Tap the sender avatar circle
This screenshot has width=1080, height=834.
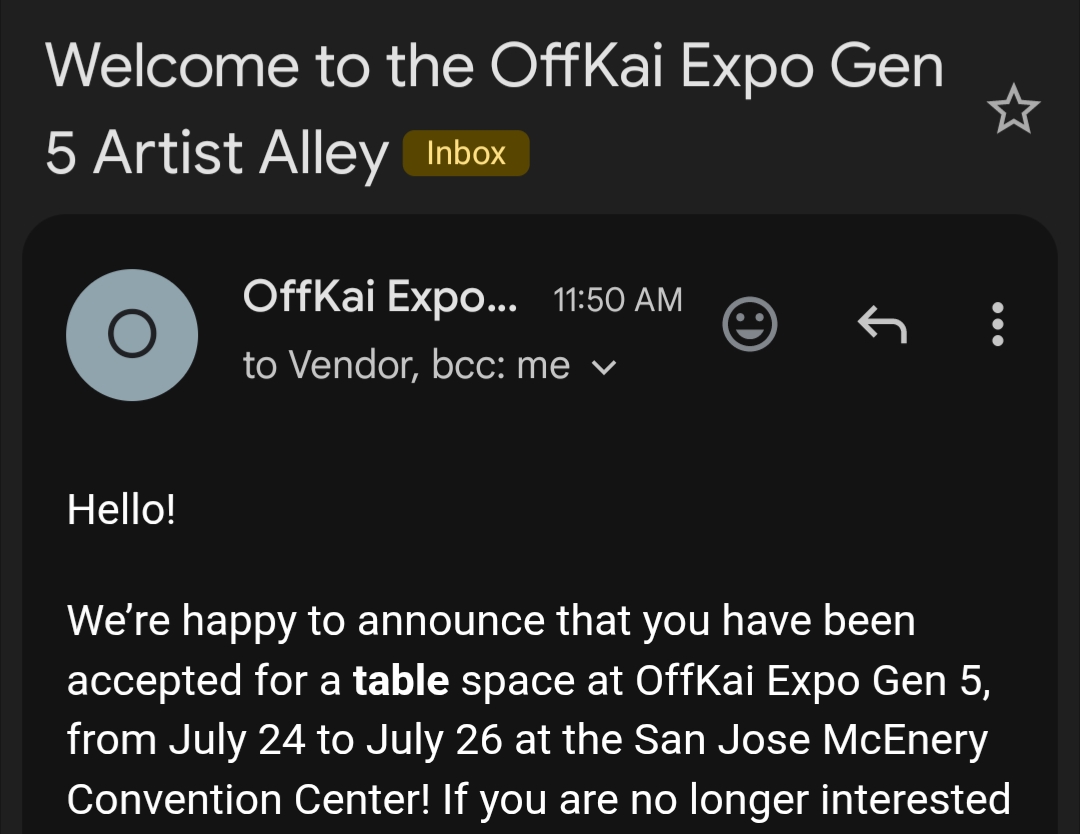coord(132,335)
